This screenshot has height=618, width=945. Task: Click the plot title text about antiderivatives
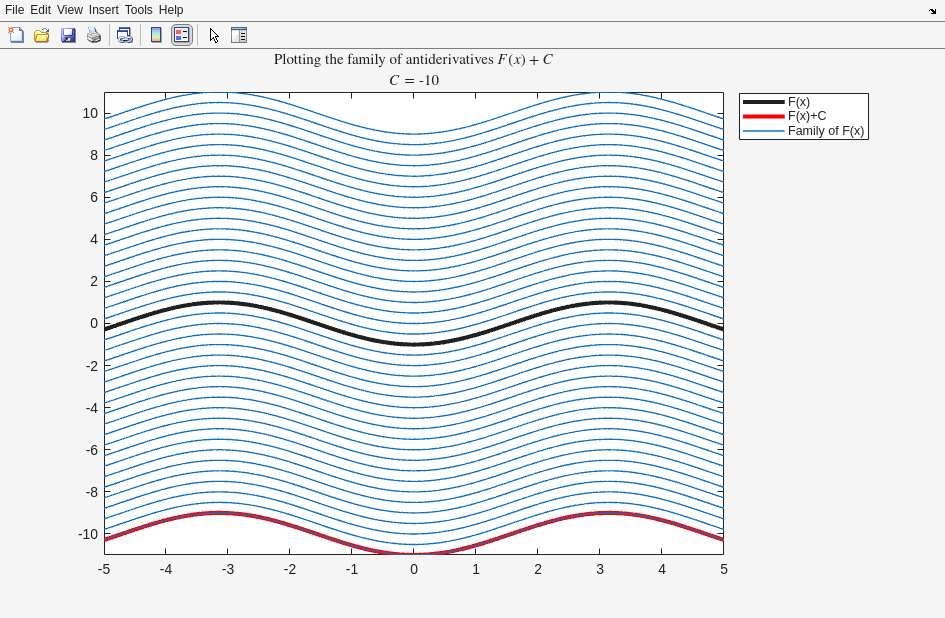pos(413,60)
